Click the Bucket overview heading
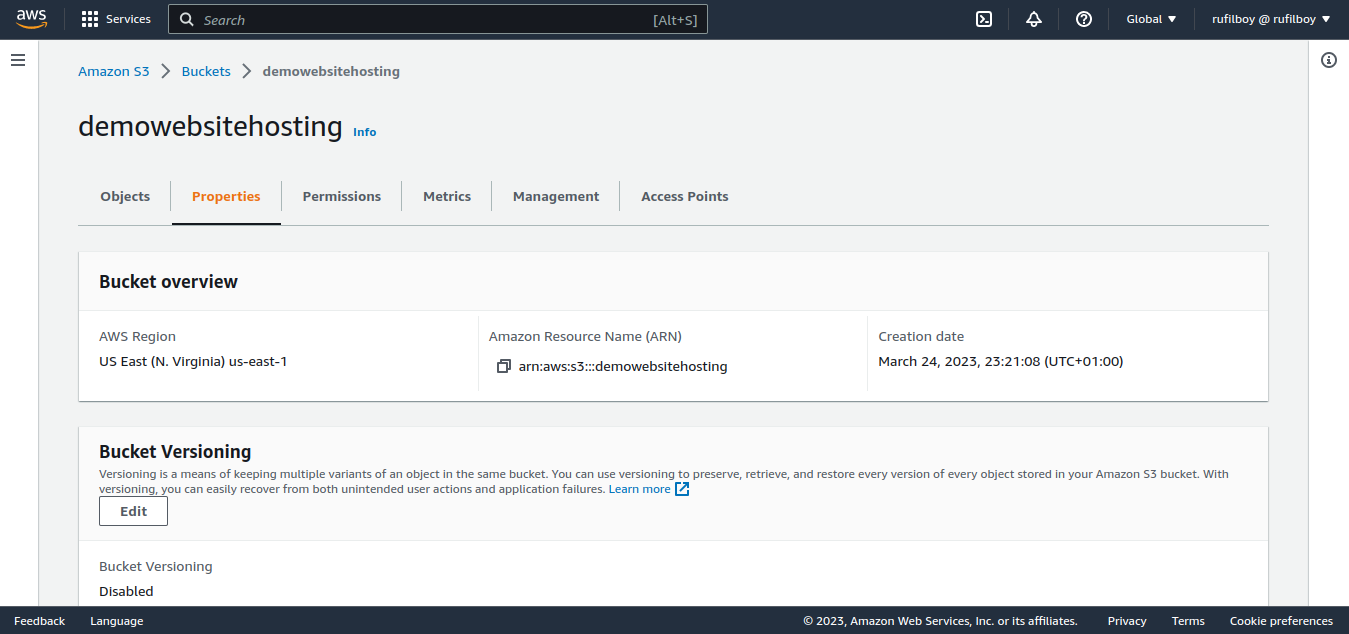Viewport: 1349px width, 634px height. pyautogui.click(x=168, y=282)
